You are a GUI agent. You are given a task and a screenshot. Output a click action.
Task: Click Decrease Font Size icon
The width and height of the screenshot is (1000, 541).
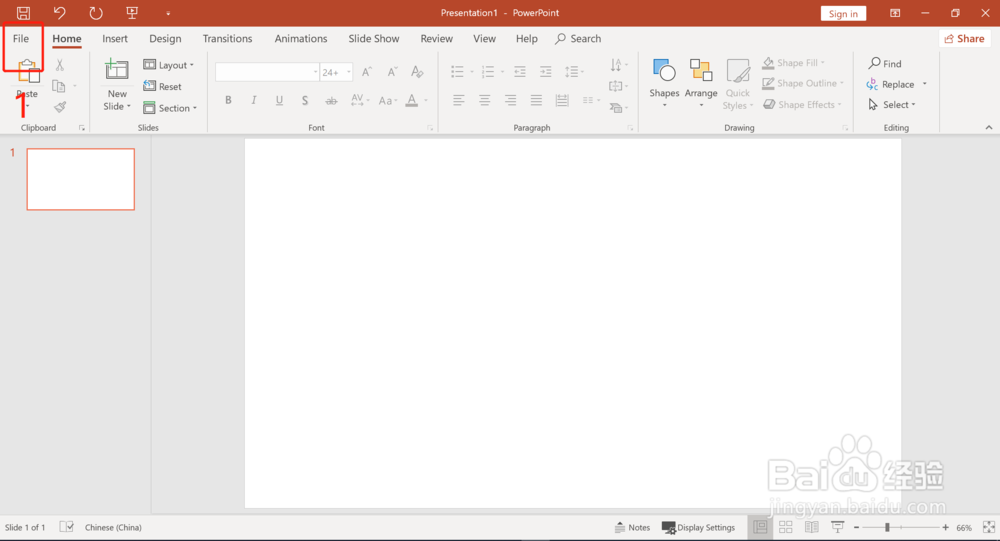pos(392,72)
